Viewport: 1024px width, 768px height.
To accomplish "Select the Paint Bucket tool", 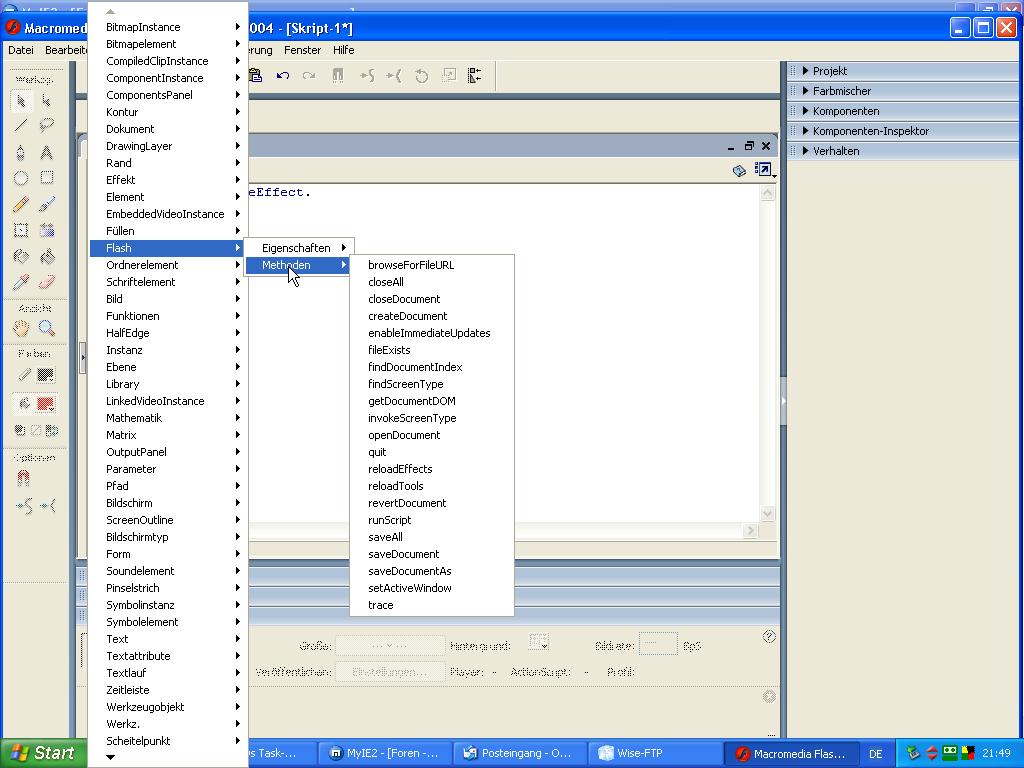I will point(46,257).
